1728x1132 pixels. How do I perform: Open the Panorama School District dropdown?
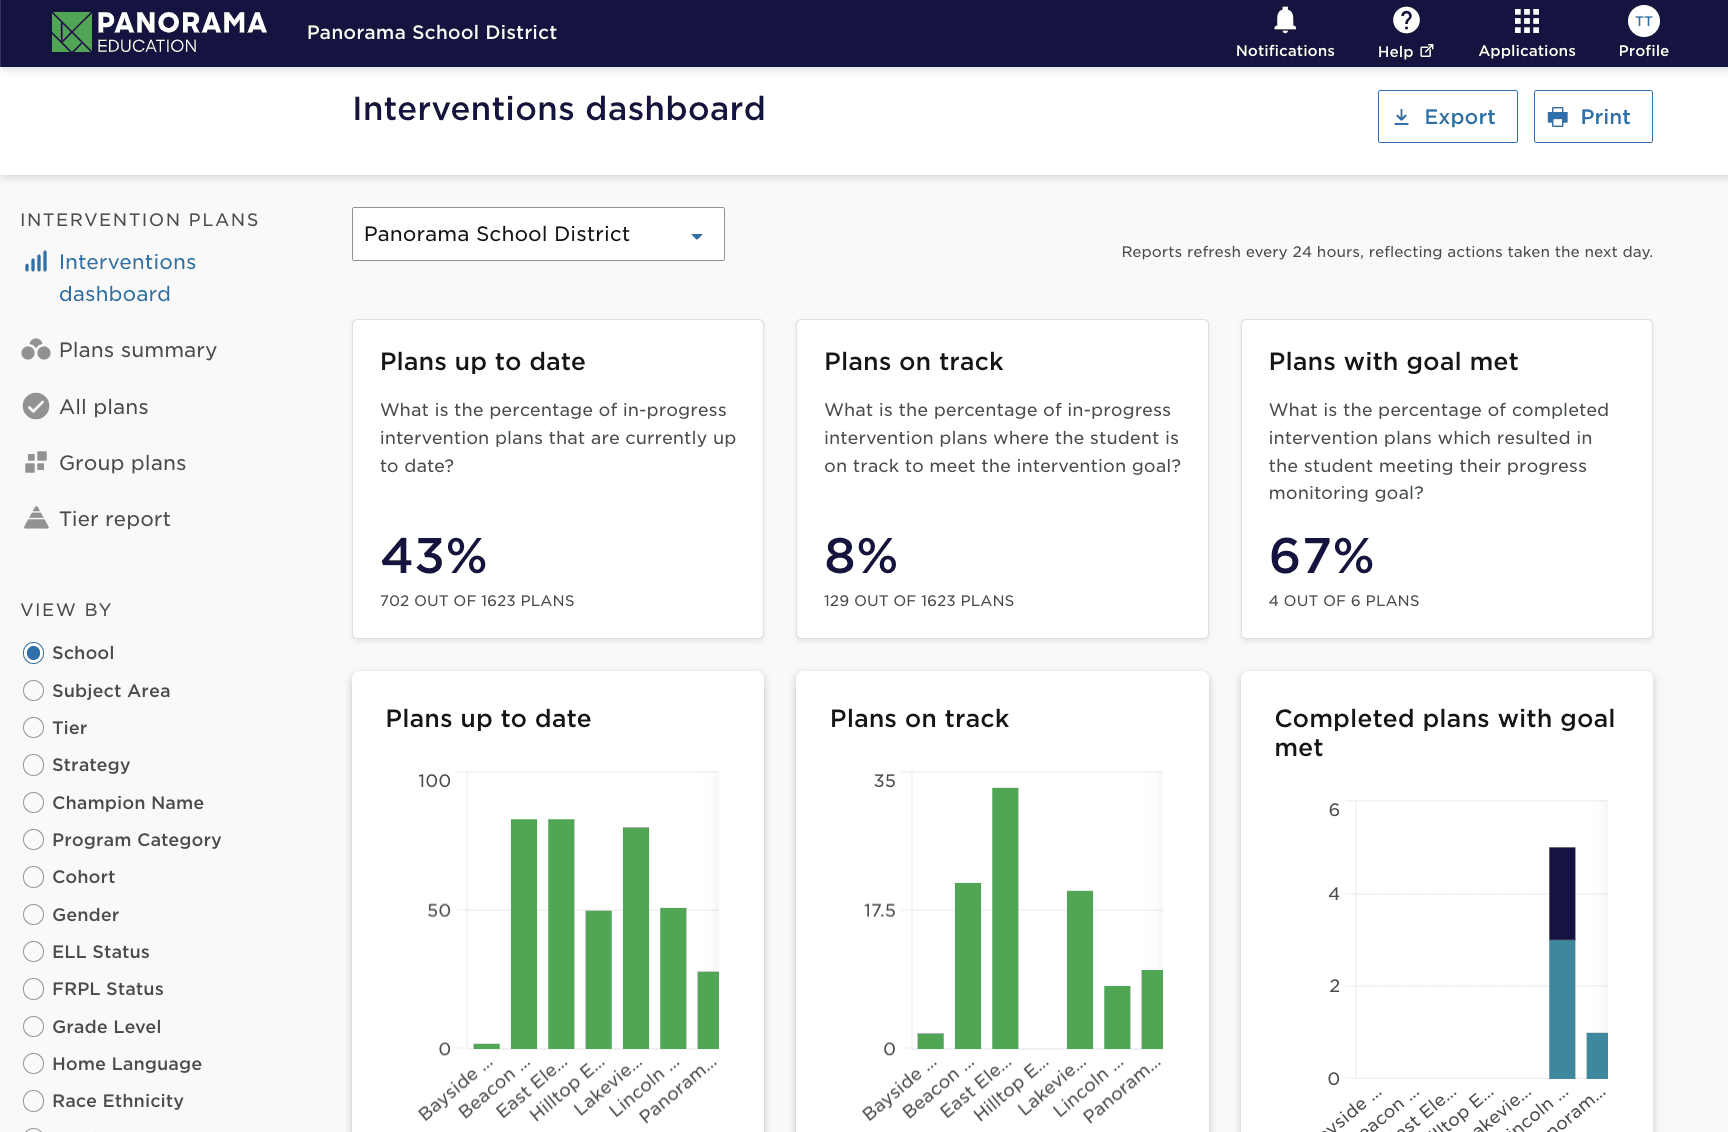(538, 234)
